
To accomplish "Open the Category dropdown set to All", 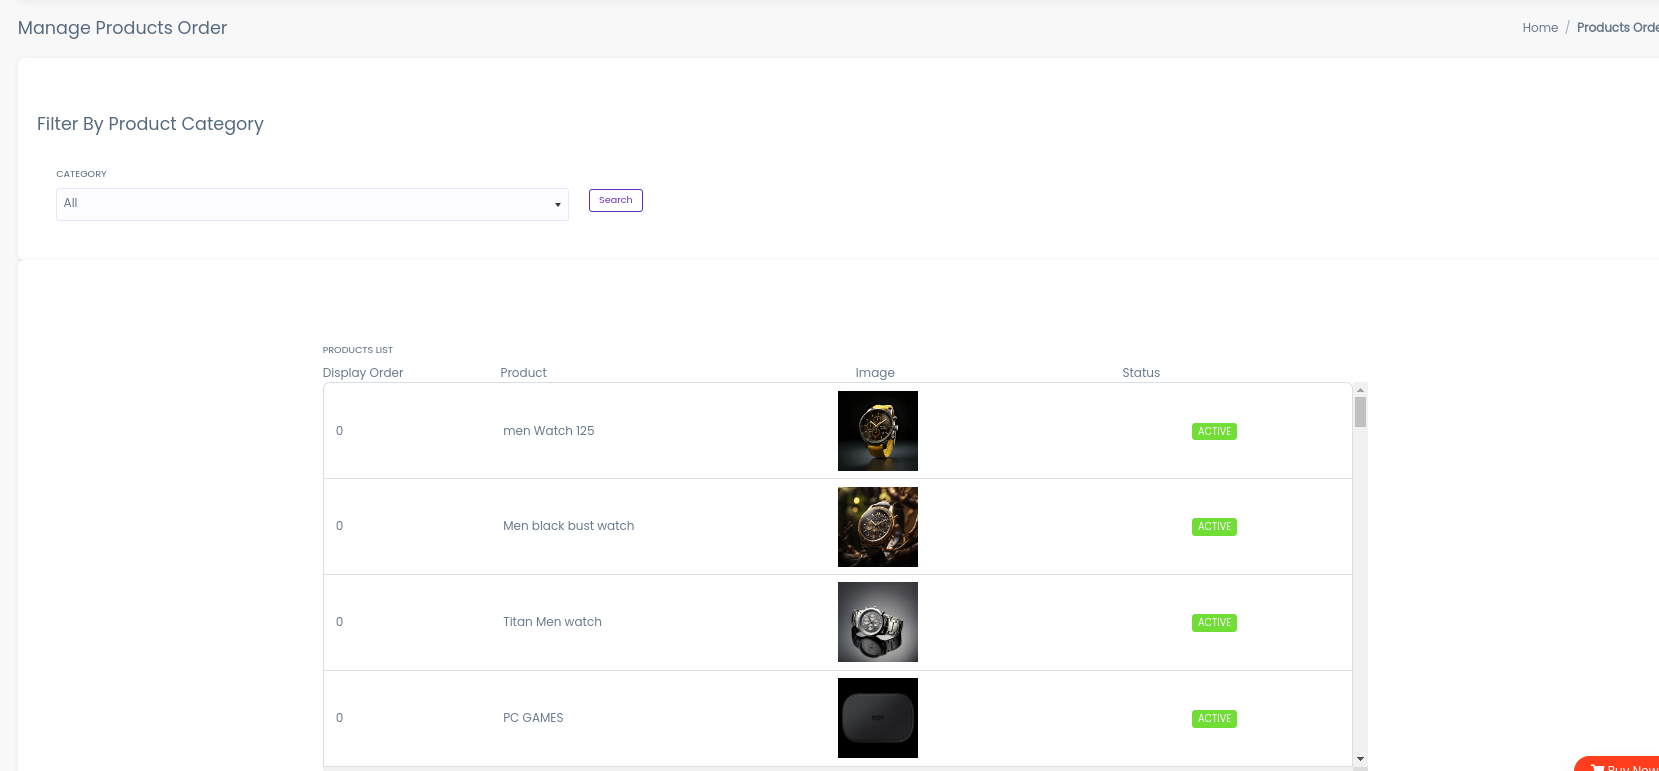I will click(x=312, y=204).
